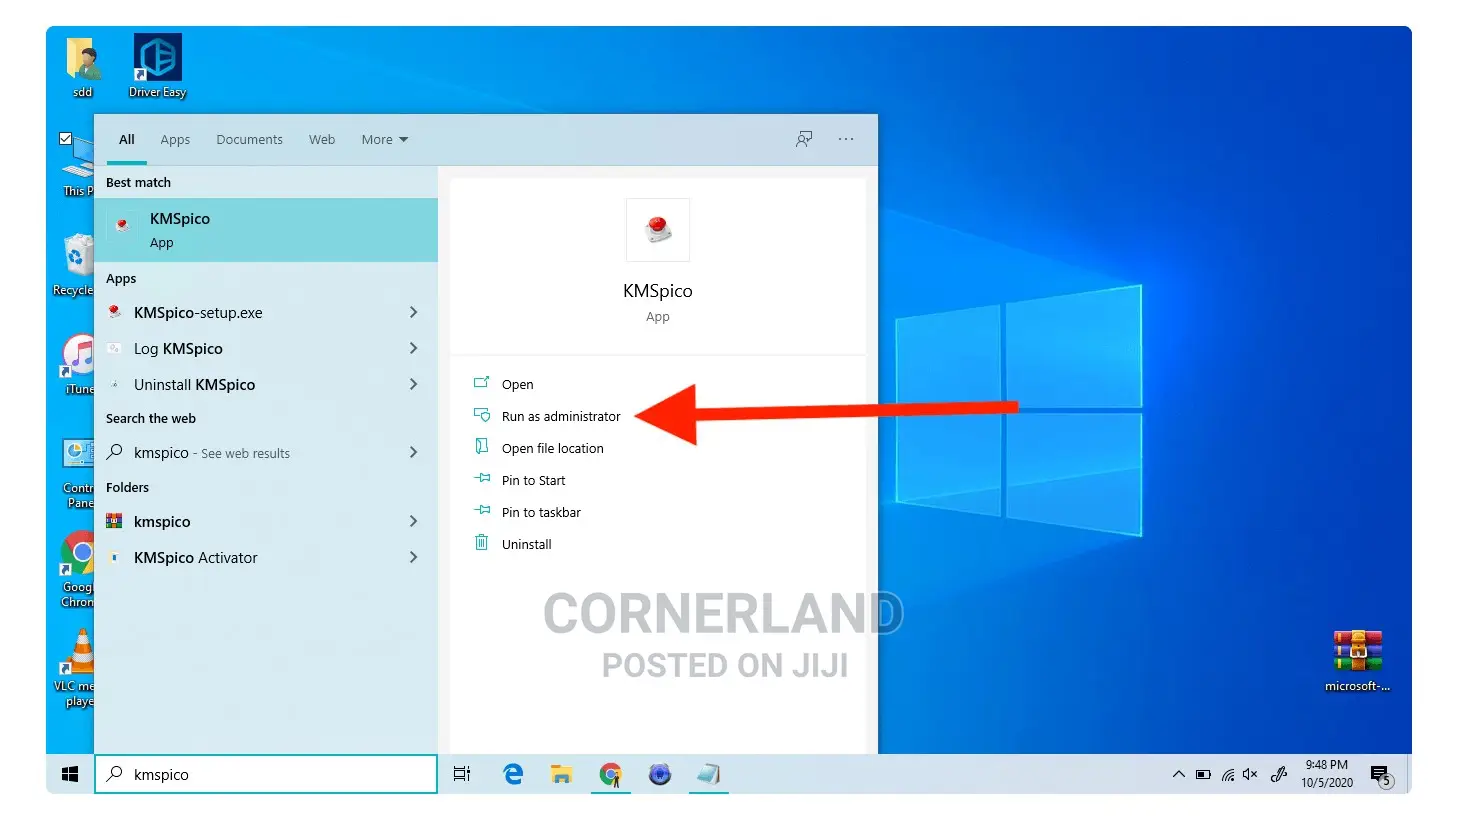Select Pin to Start

(533, 480)
